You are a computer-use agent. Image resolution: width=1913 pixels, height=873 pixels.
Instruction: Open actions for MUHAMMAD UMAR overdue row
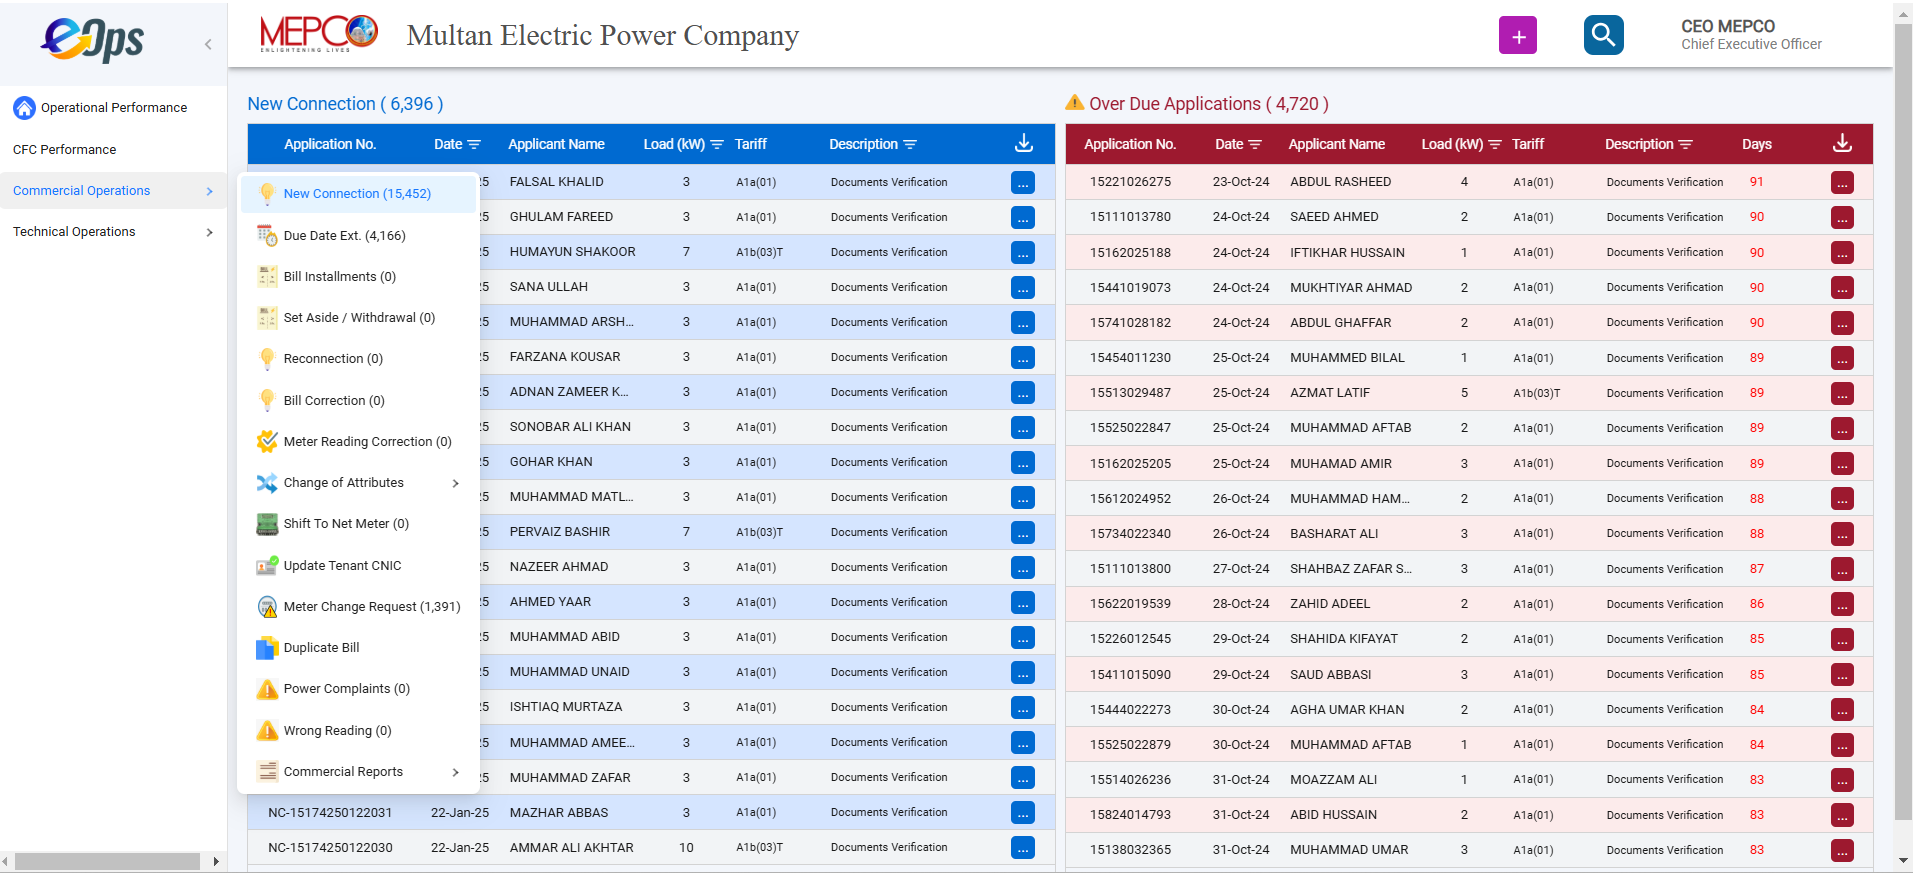point(1842,851)
